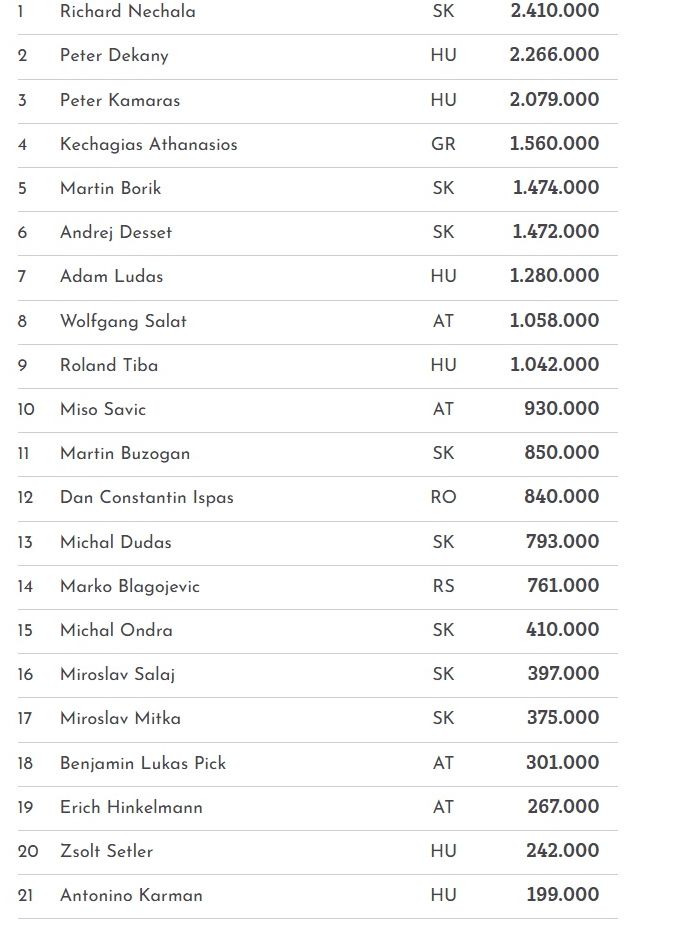Image resolution: width=675 pixels, height=945 pixels.
Task: Click the RS country code
Action: point(443,586)
